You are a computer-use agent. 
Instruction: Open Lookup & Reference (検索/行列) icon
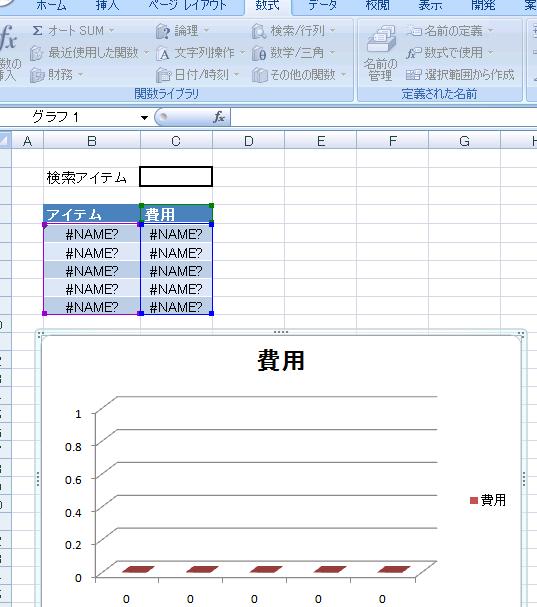pos(259,31)
